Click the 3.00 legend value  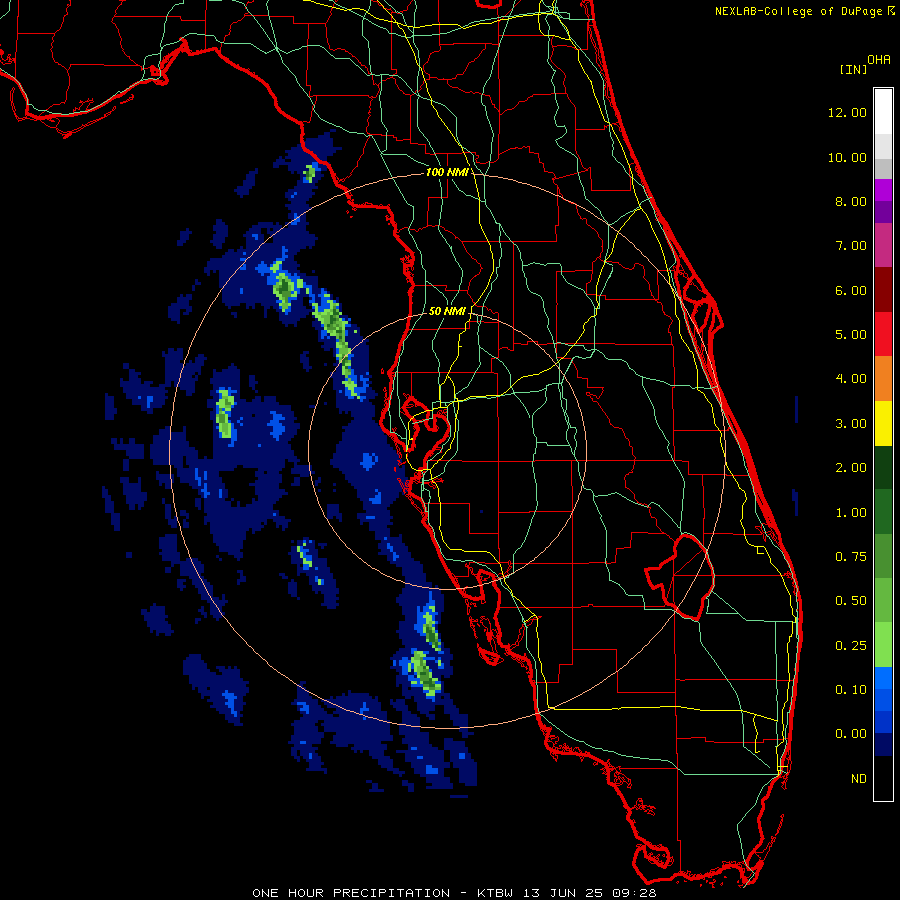coord(851,424)
